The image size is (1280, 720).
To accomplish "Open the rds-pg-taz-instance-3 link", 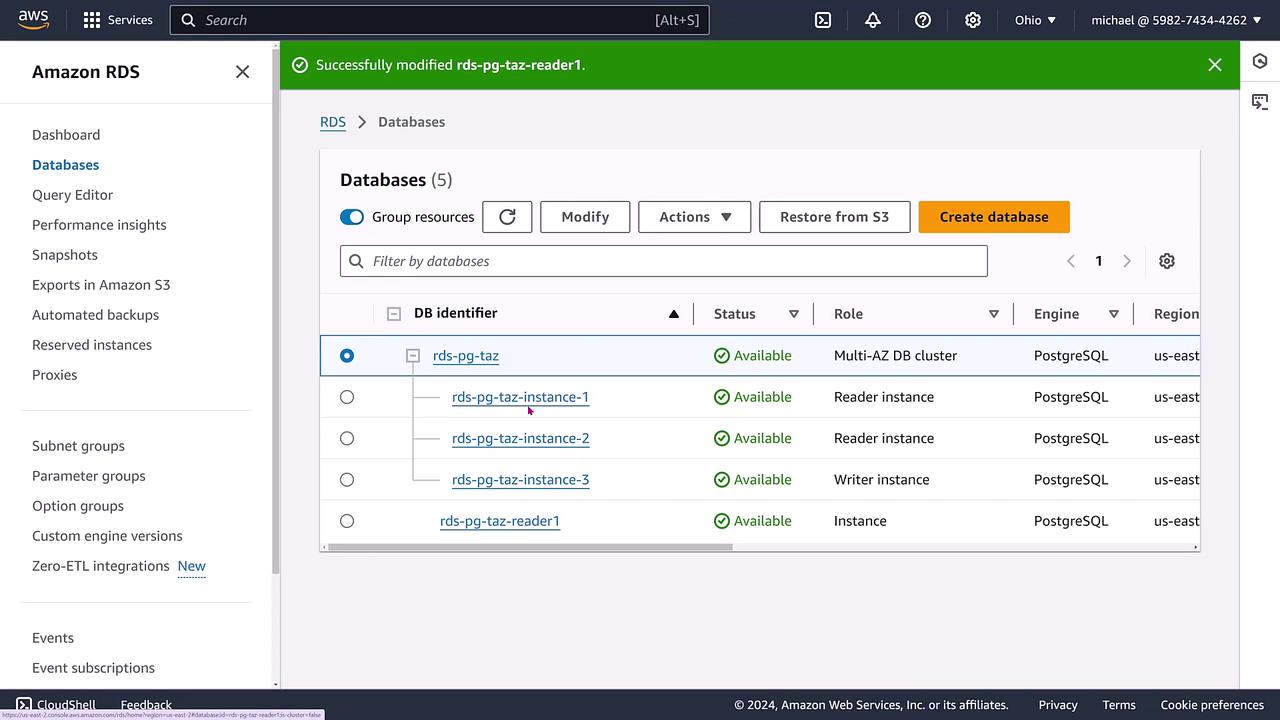I will (520, 480).
